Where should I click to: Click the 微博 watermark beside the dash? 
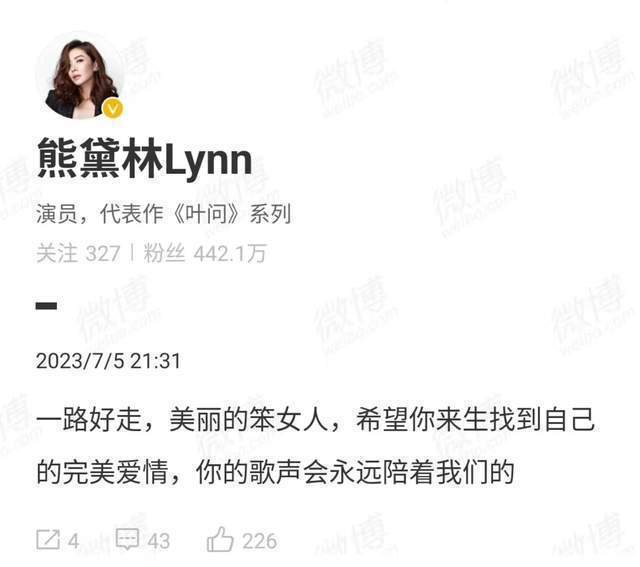(118, 312)
